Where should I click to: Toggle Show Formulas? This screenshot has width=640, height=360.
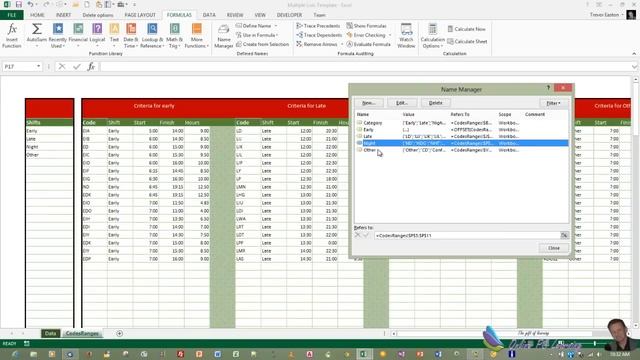pos(367,26)
